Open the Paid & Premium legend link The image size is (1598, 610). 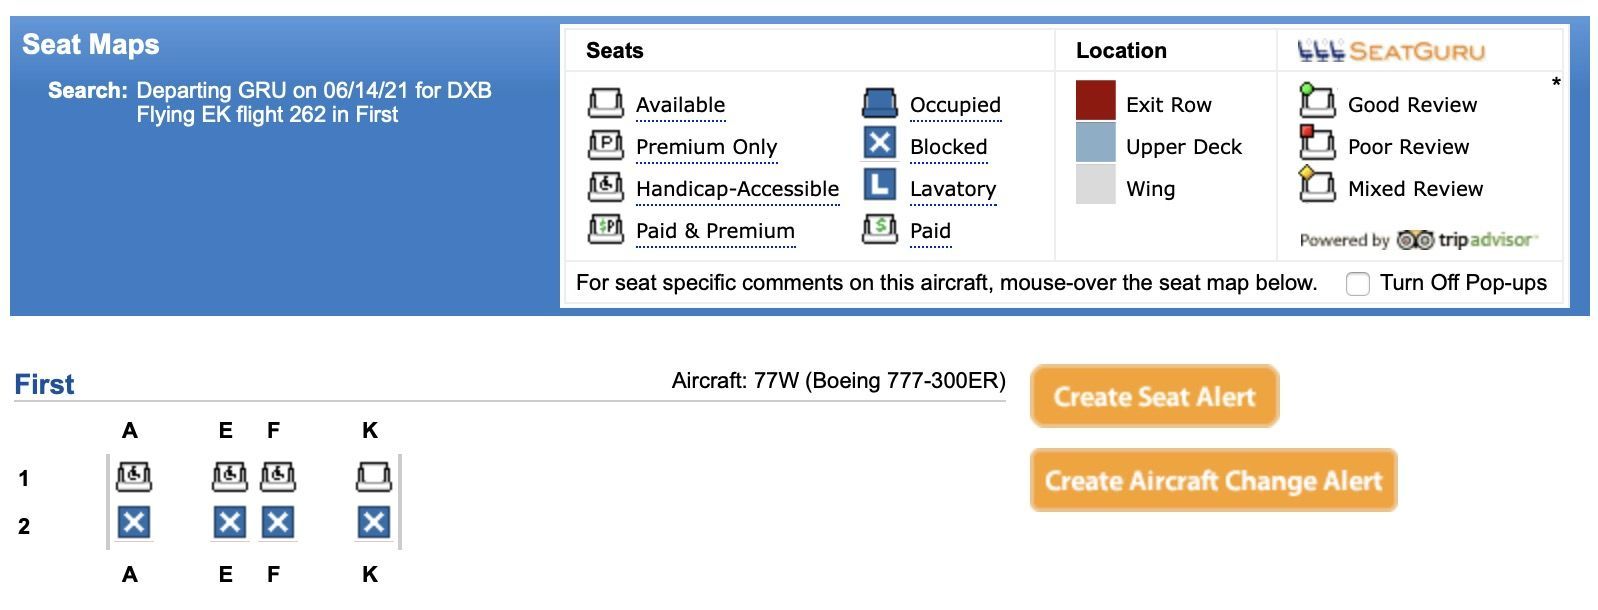click(715, 231)
